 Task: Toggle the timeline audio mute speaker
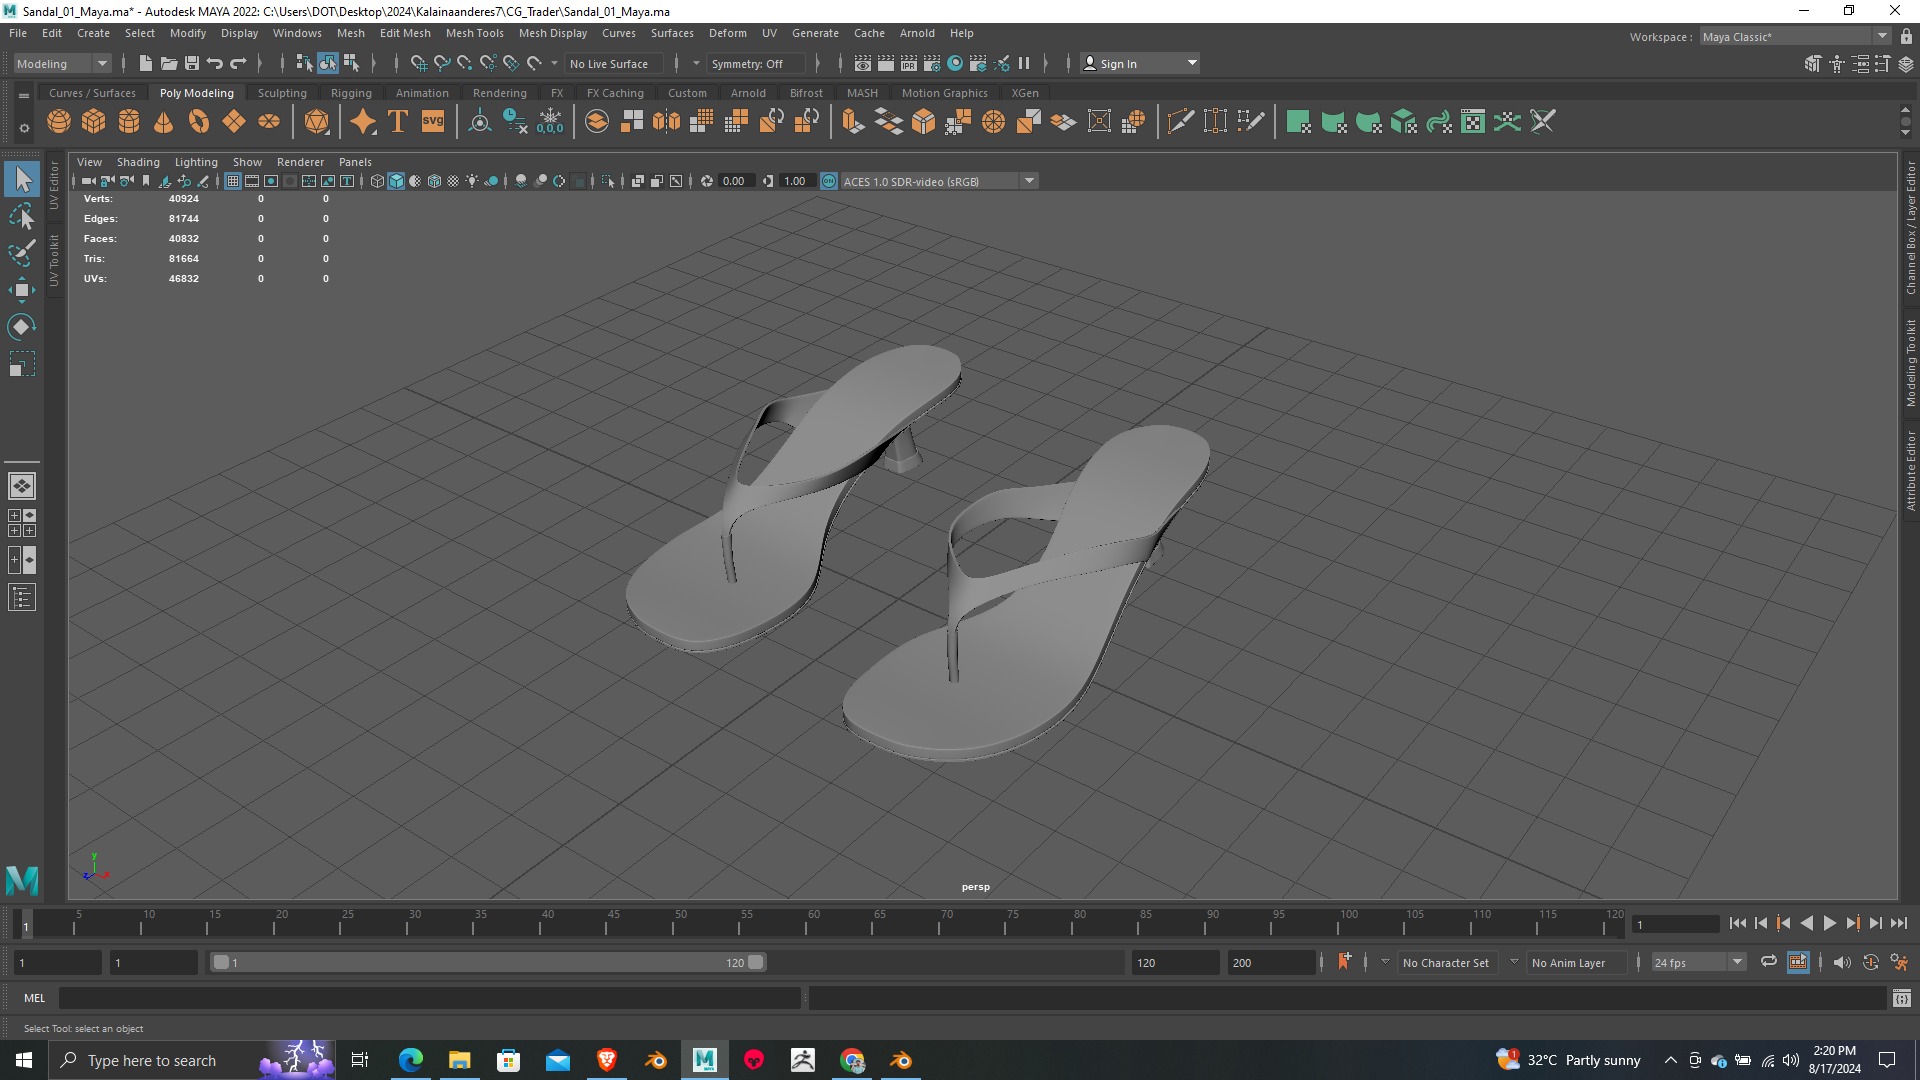[x=1841, y=962]
